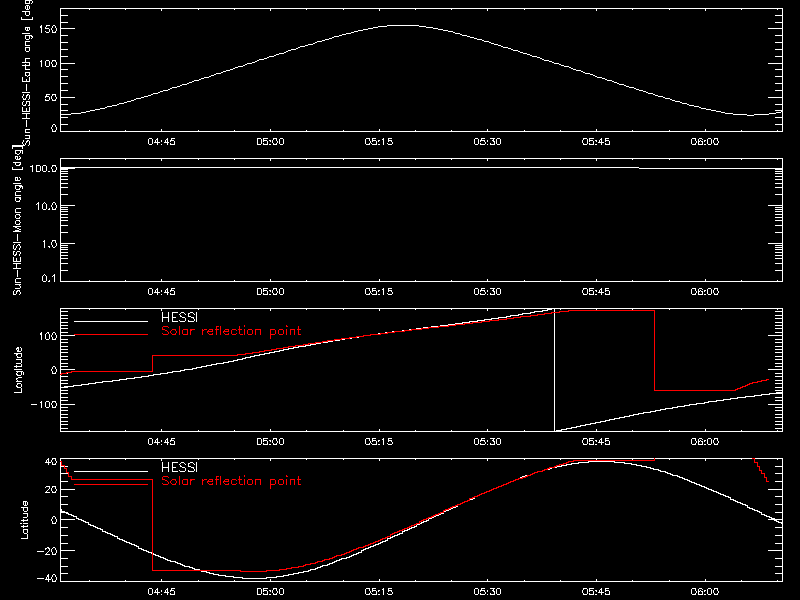Select red Solar reflection point label in Latitude plot
The image size is (800, 600).
tap(231, 481)
